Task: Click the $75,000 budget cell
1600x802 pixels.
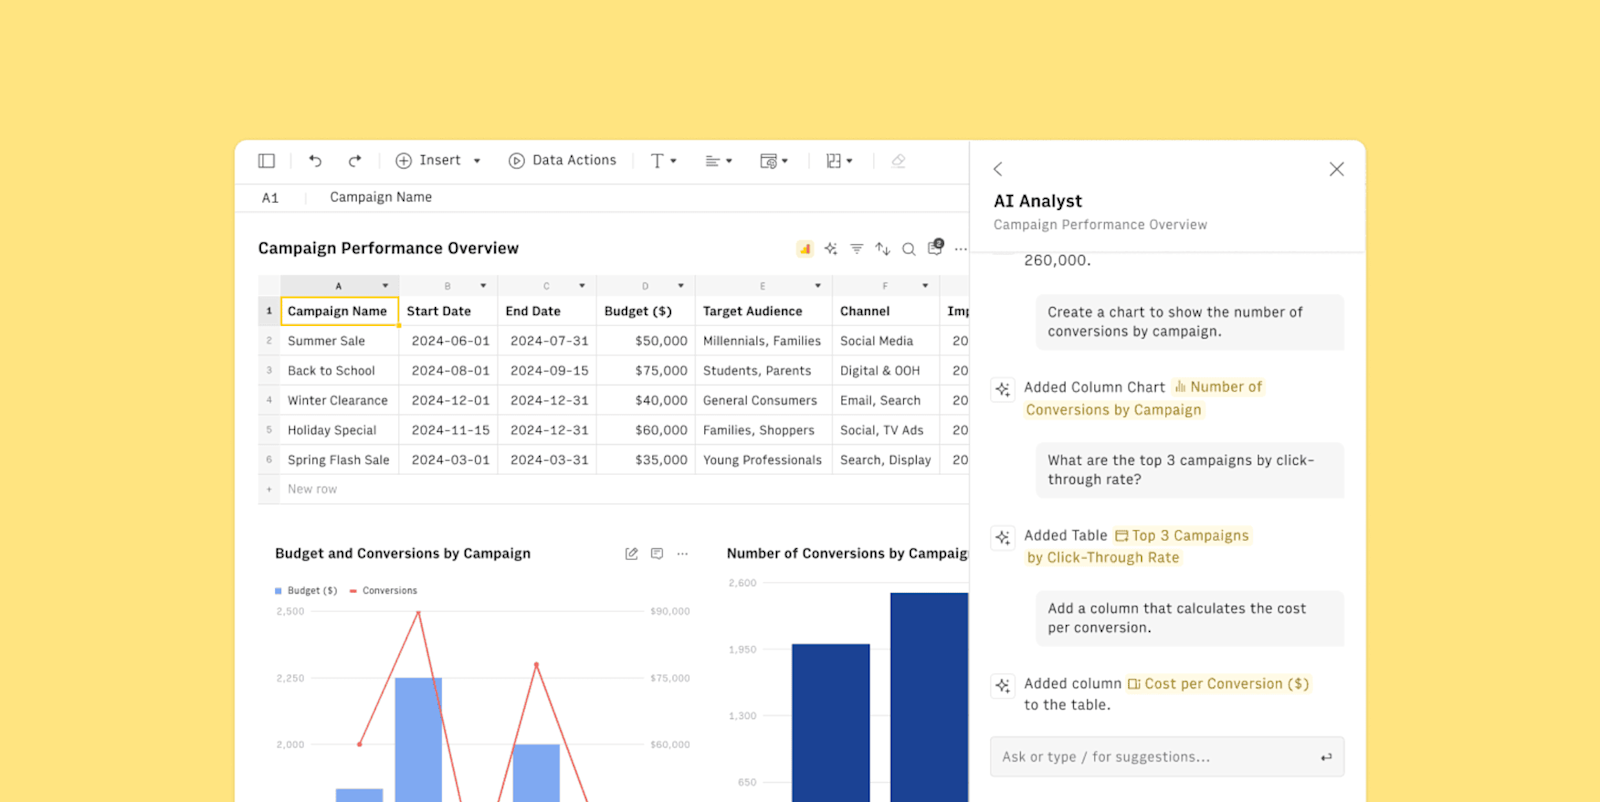Action: click(x=646, y=371)
